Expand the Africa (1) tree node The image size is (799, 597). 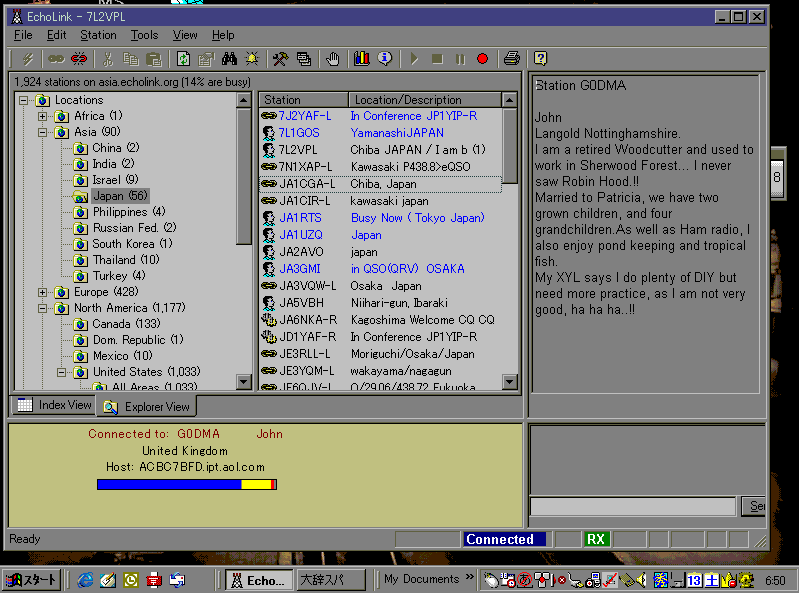tap(43, 116)
